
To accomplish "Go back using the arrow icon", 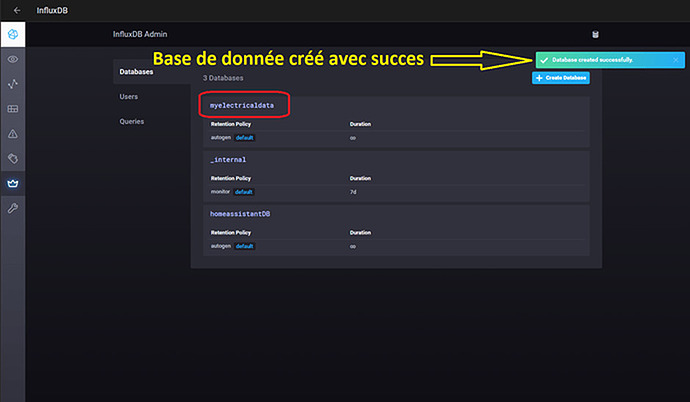I will click(17, 10).
